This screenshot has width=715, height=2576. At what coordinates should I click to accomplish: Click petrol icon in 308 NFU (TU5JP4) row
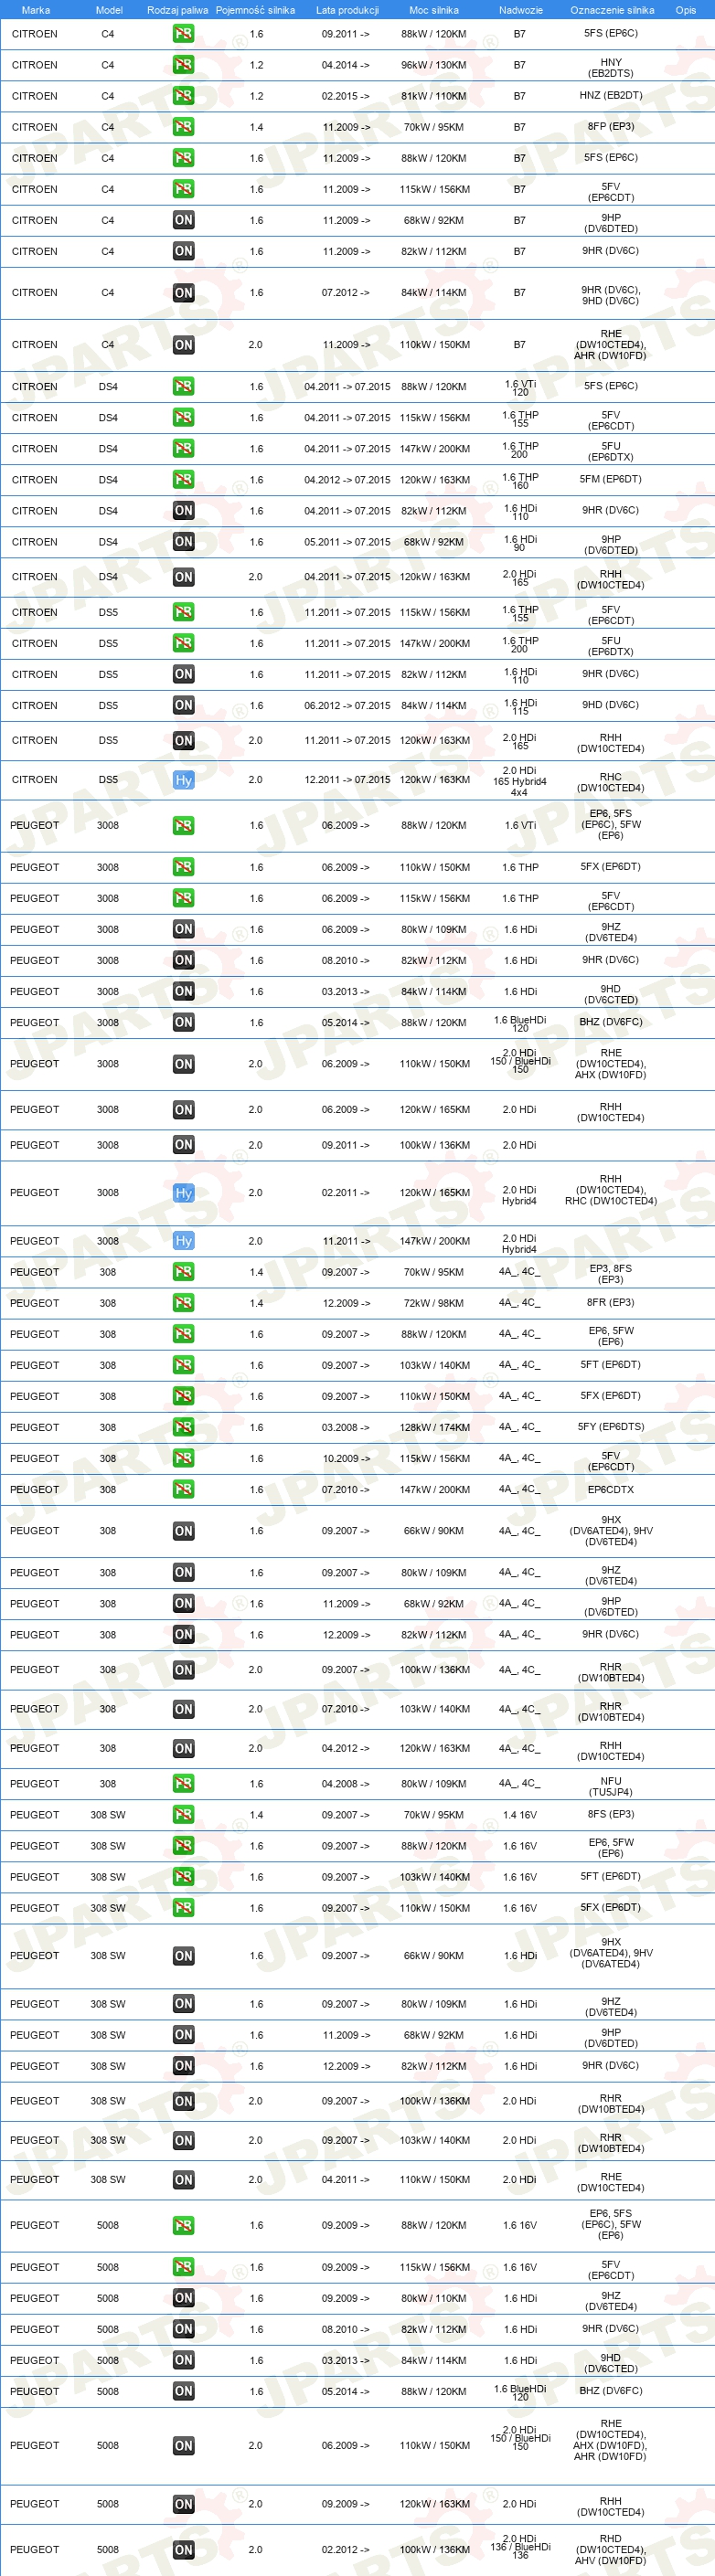(183, 1784)
